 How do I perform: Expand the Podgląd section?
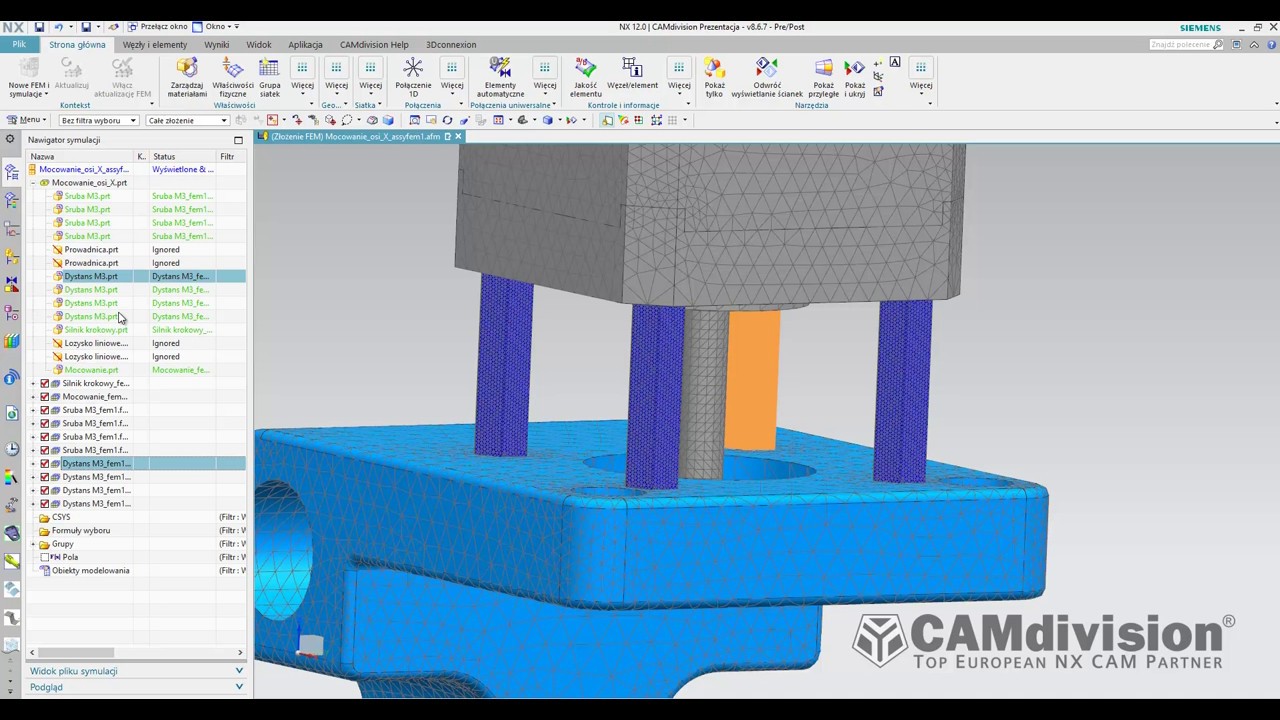(136, 687)
